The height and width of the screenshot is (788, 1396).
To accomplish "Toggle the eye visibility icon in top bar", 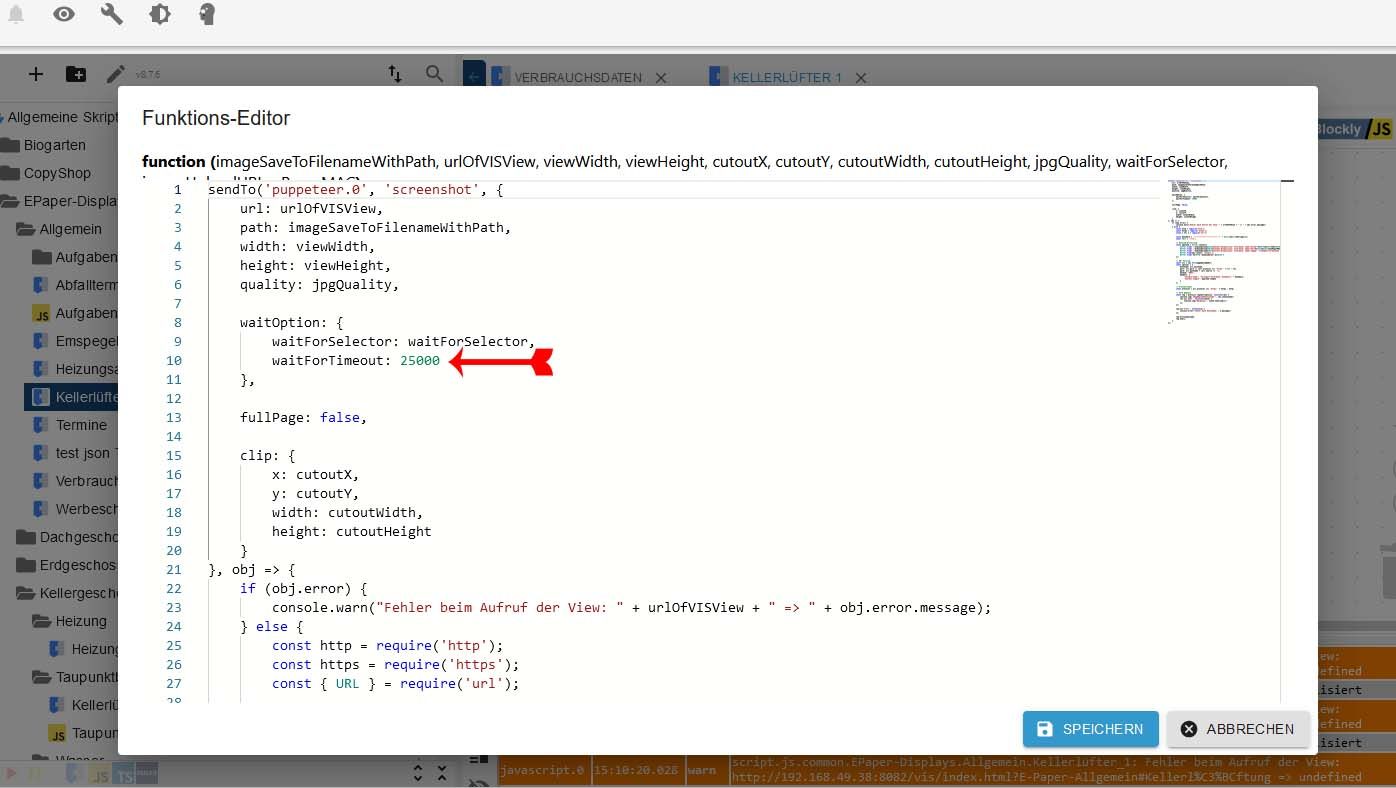I will click(64, 14).
